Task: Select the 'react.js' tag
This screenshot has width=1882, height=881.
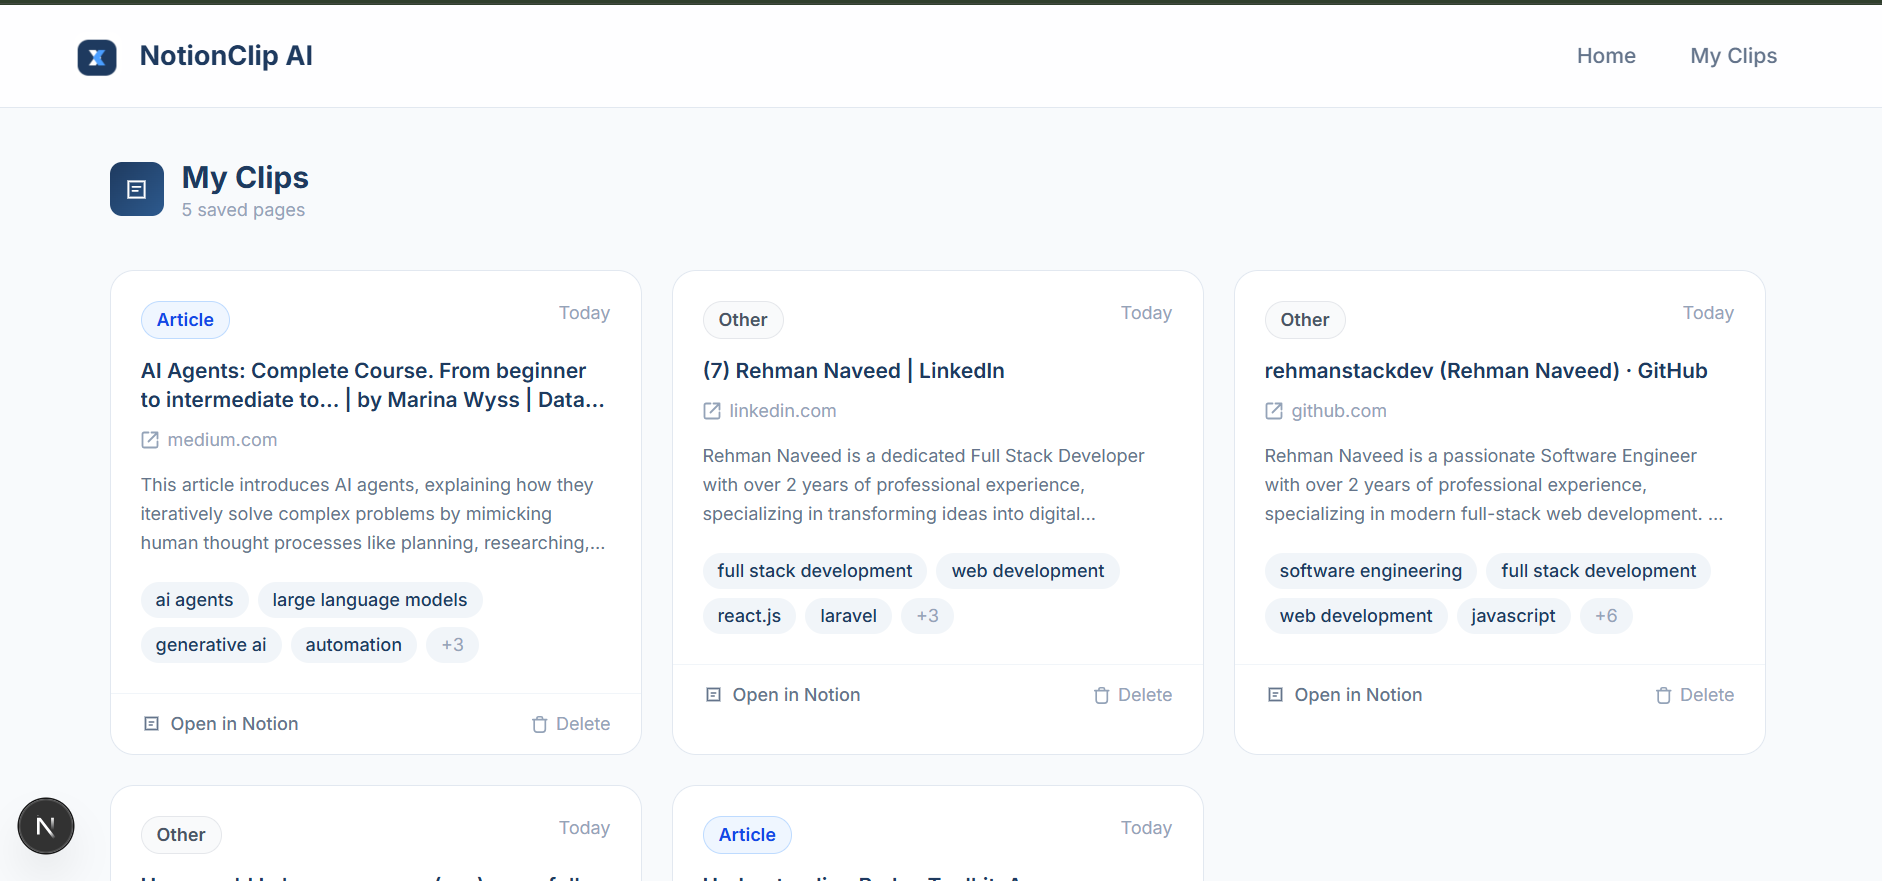Action: point(749,616)
